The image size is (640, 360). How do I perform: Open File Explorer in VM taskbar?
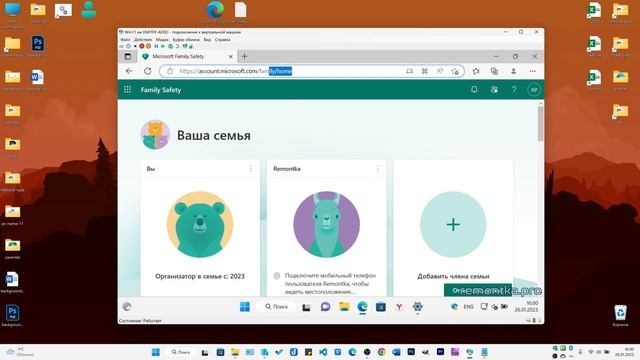(x=344, y=307)
